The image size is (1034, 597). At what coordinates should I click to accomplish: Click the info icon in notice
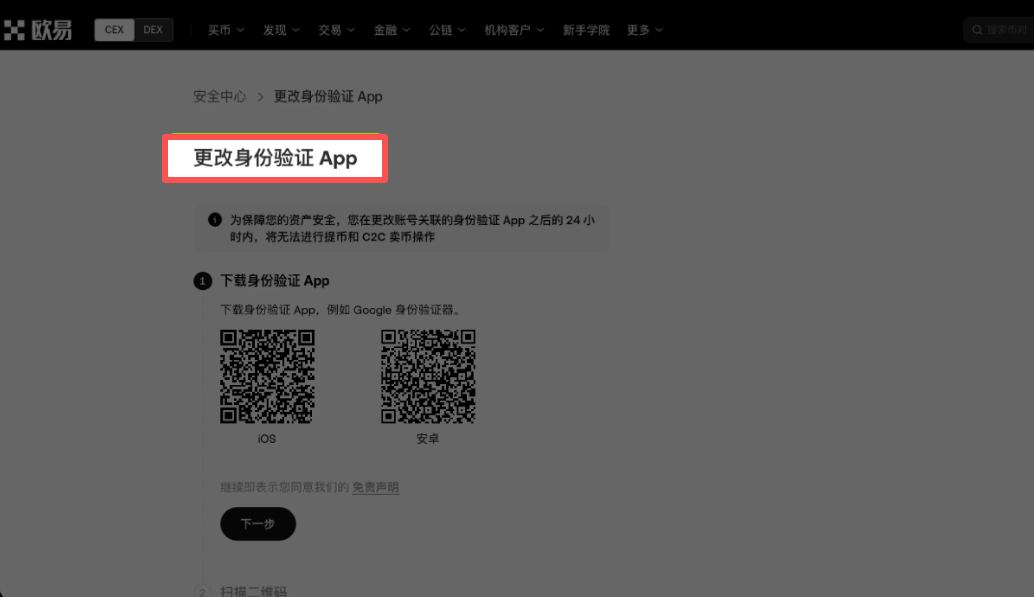point(214,220)
